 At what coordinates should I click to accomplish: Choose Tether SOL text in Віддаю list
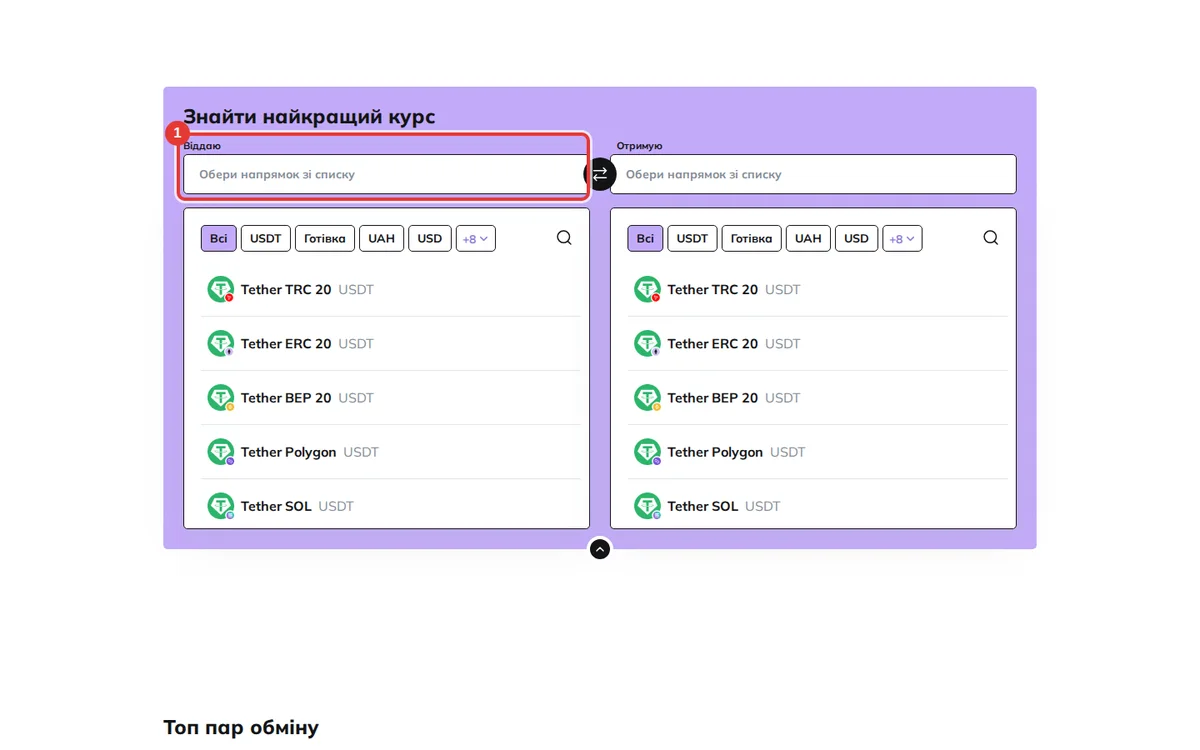click(x=276, y=506)
